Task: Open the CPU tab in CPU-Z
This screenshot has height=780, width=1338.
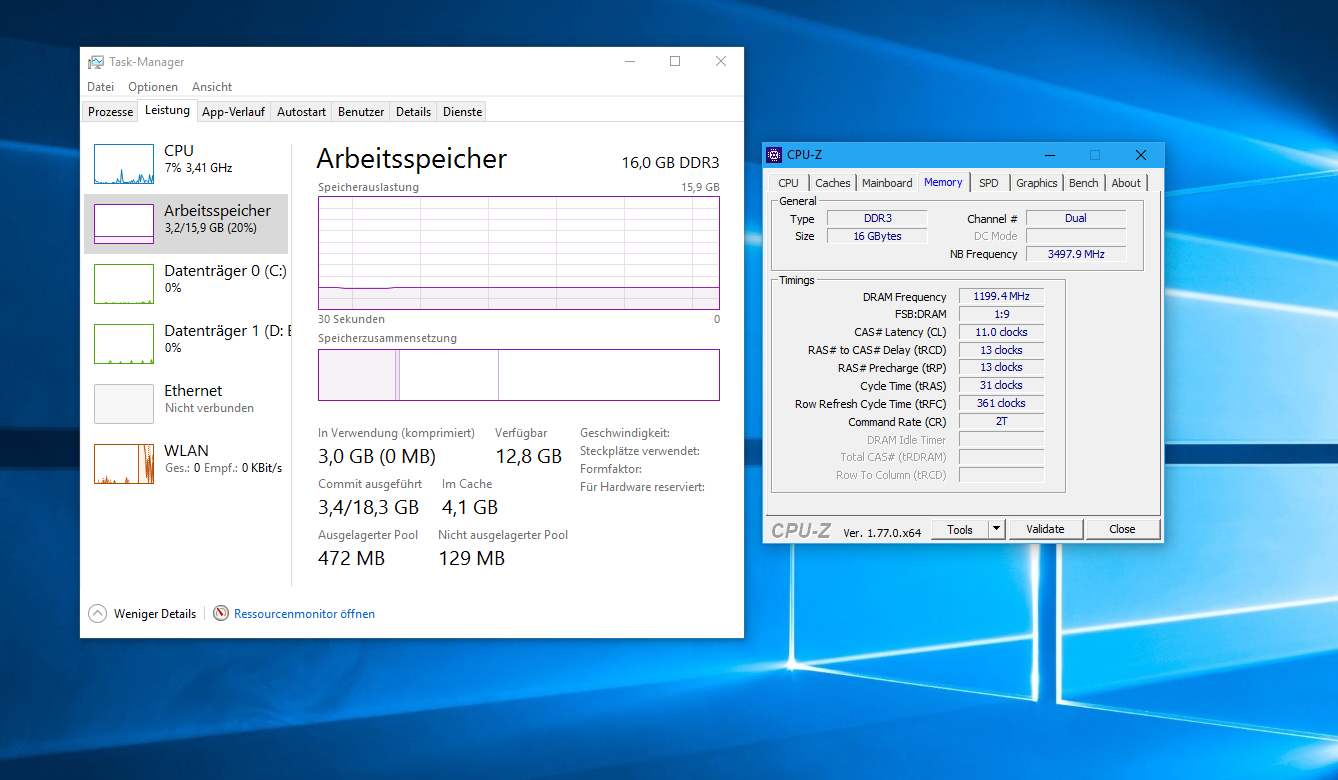Action: click(x=788, y=183)
